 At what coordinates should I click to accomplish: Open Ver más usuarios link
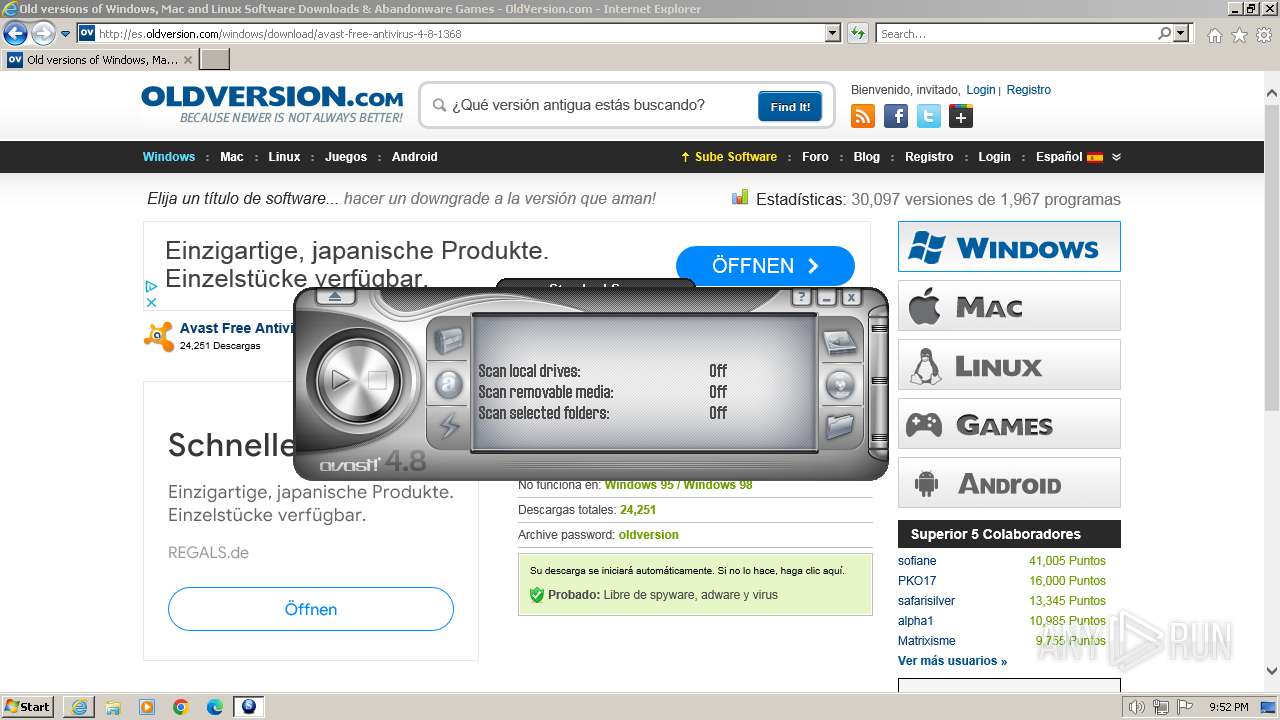[x=952, y=661]
